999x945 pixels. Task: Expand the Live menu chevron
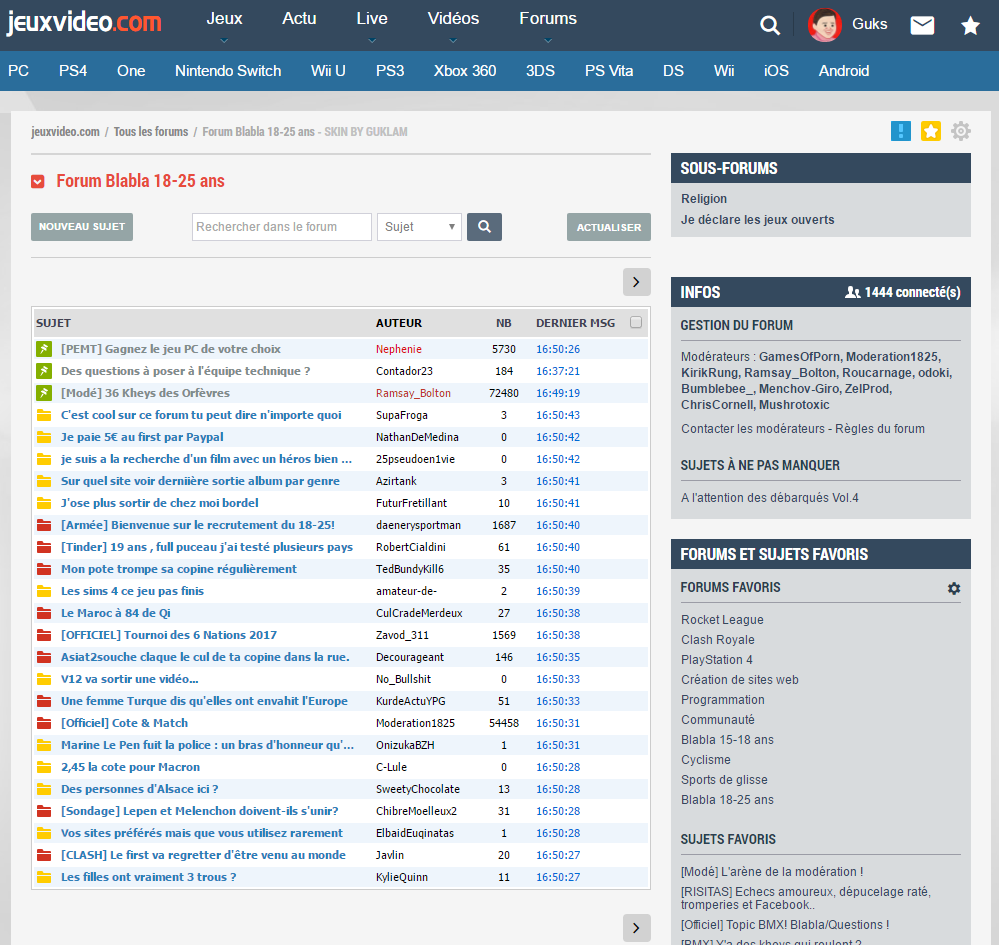372,41
